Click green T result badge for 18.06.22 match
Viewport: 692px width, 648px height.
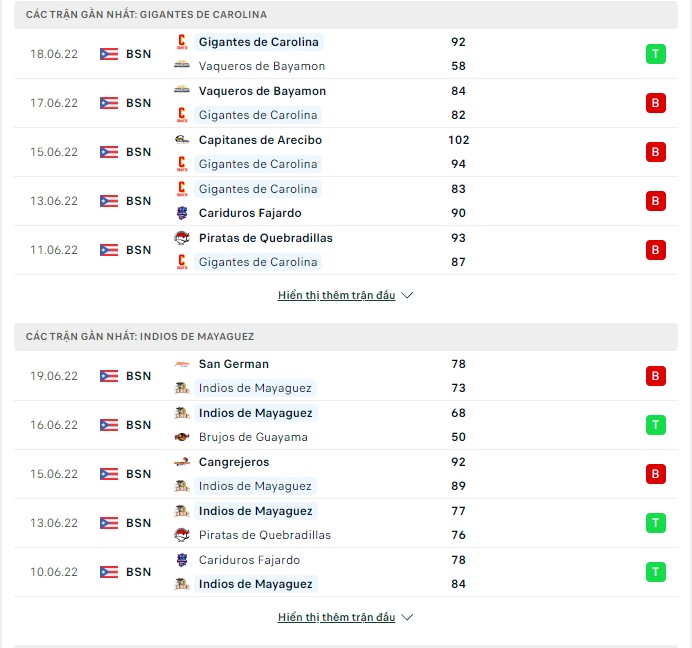(x=655, y=54)
